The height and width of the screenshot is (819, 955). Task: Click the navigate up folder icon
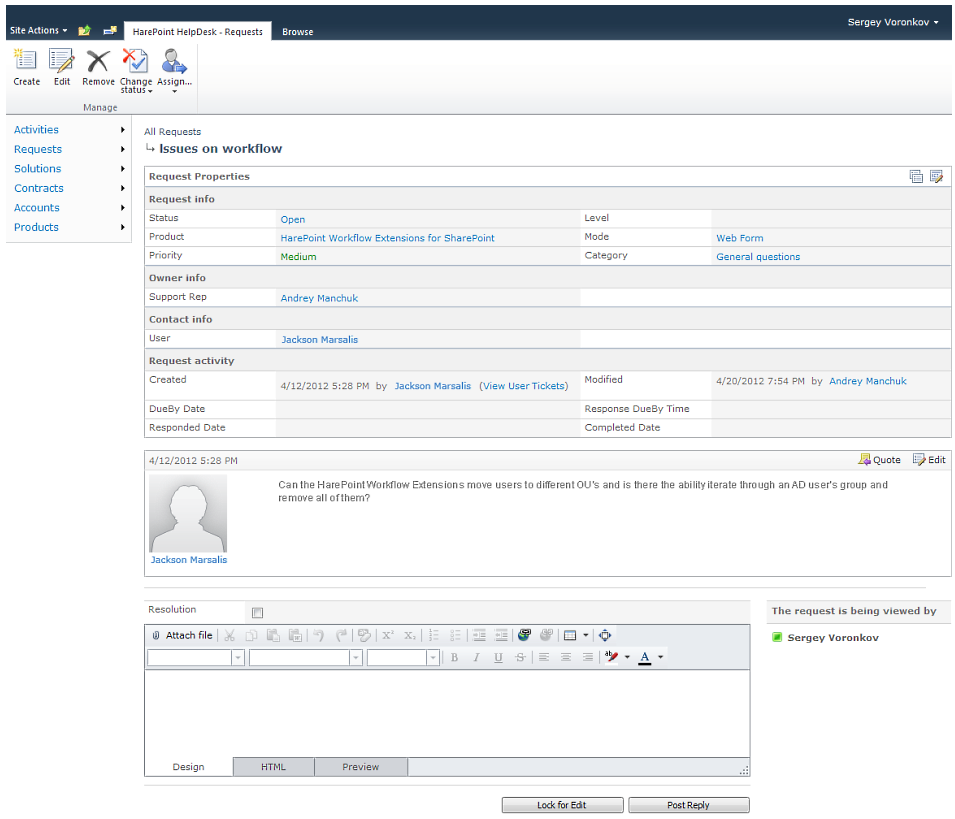85,31
